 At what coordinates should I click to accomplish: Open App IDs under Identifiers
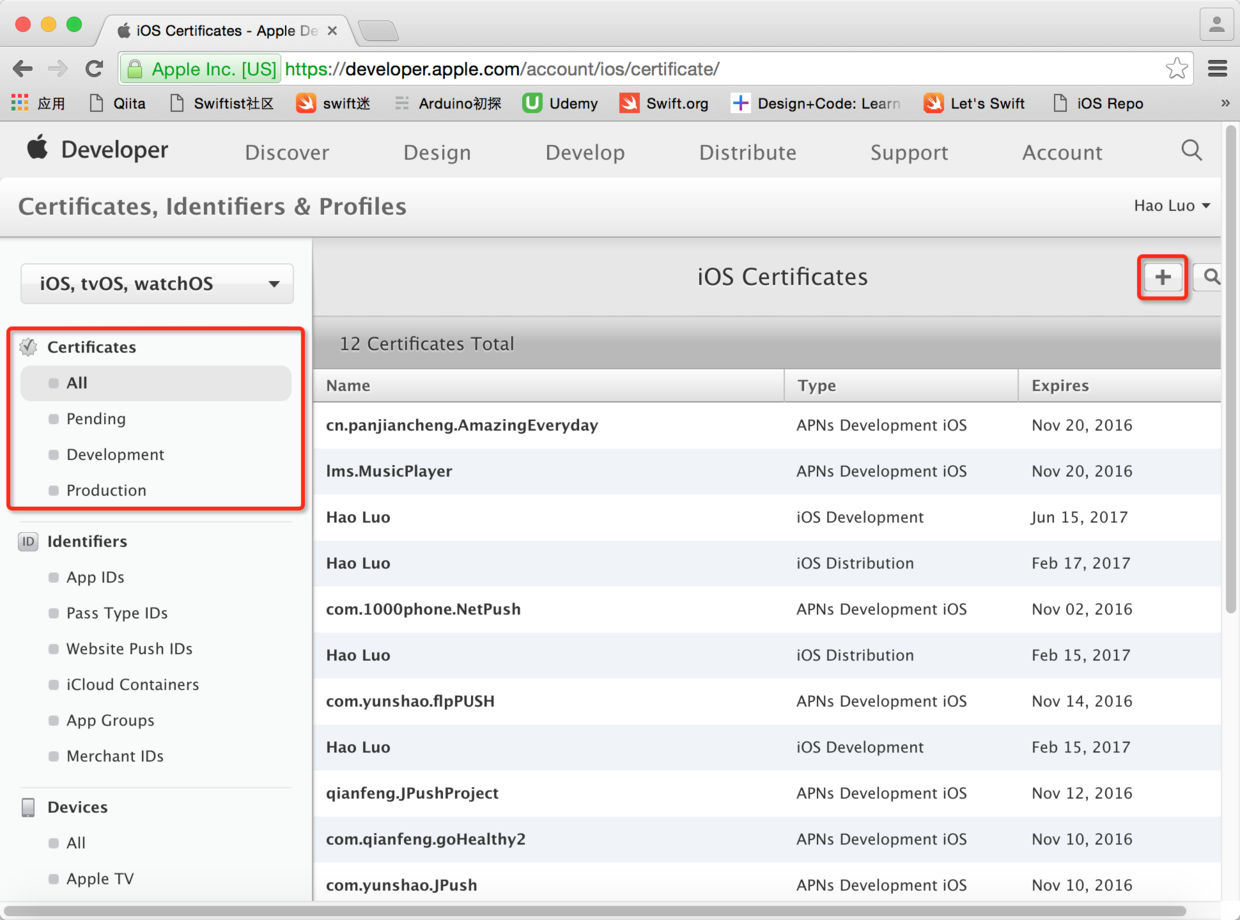tap(95, 578)
